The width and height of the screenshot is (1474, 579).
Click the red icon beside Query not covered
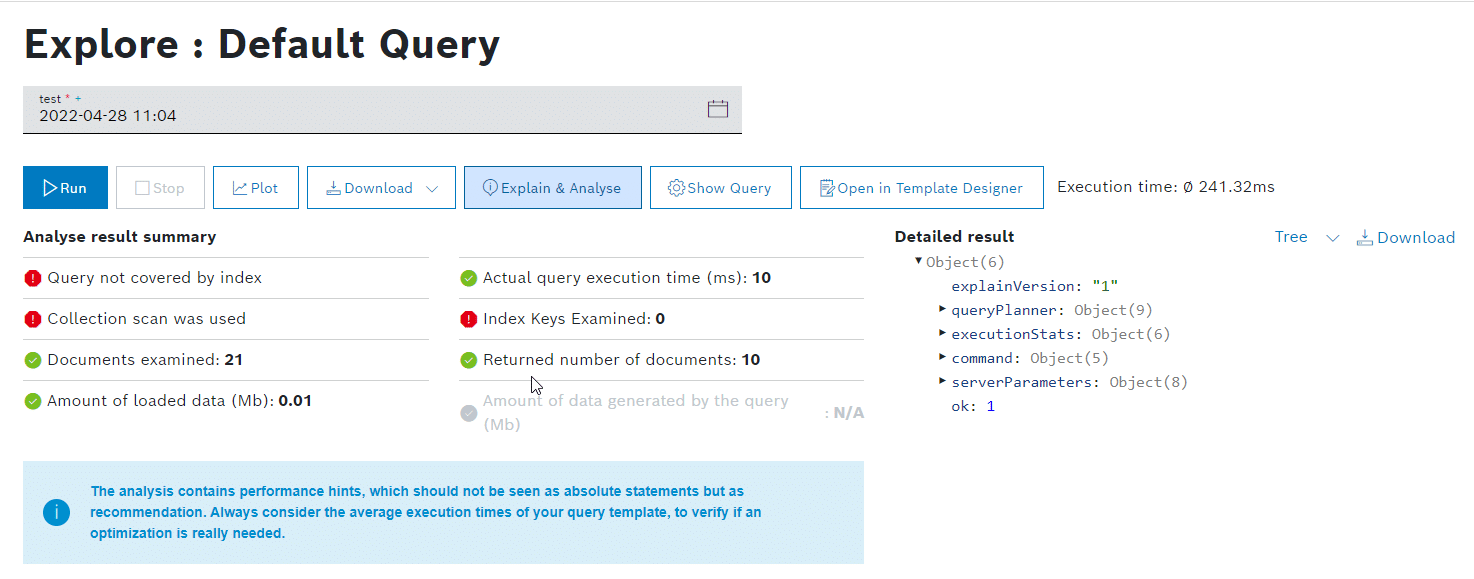pos(33,278)
